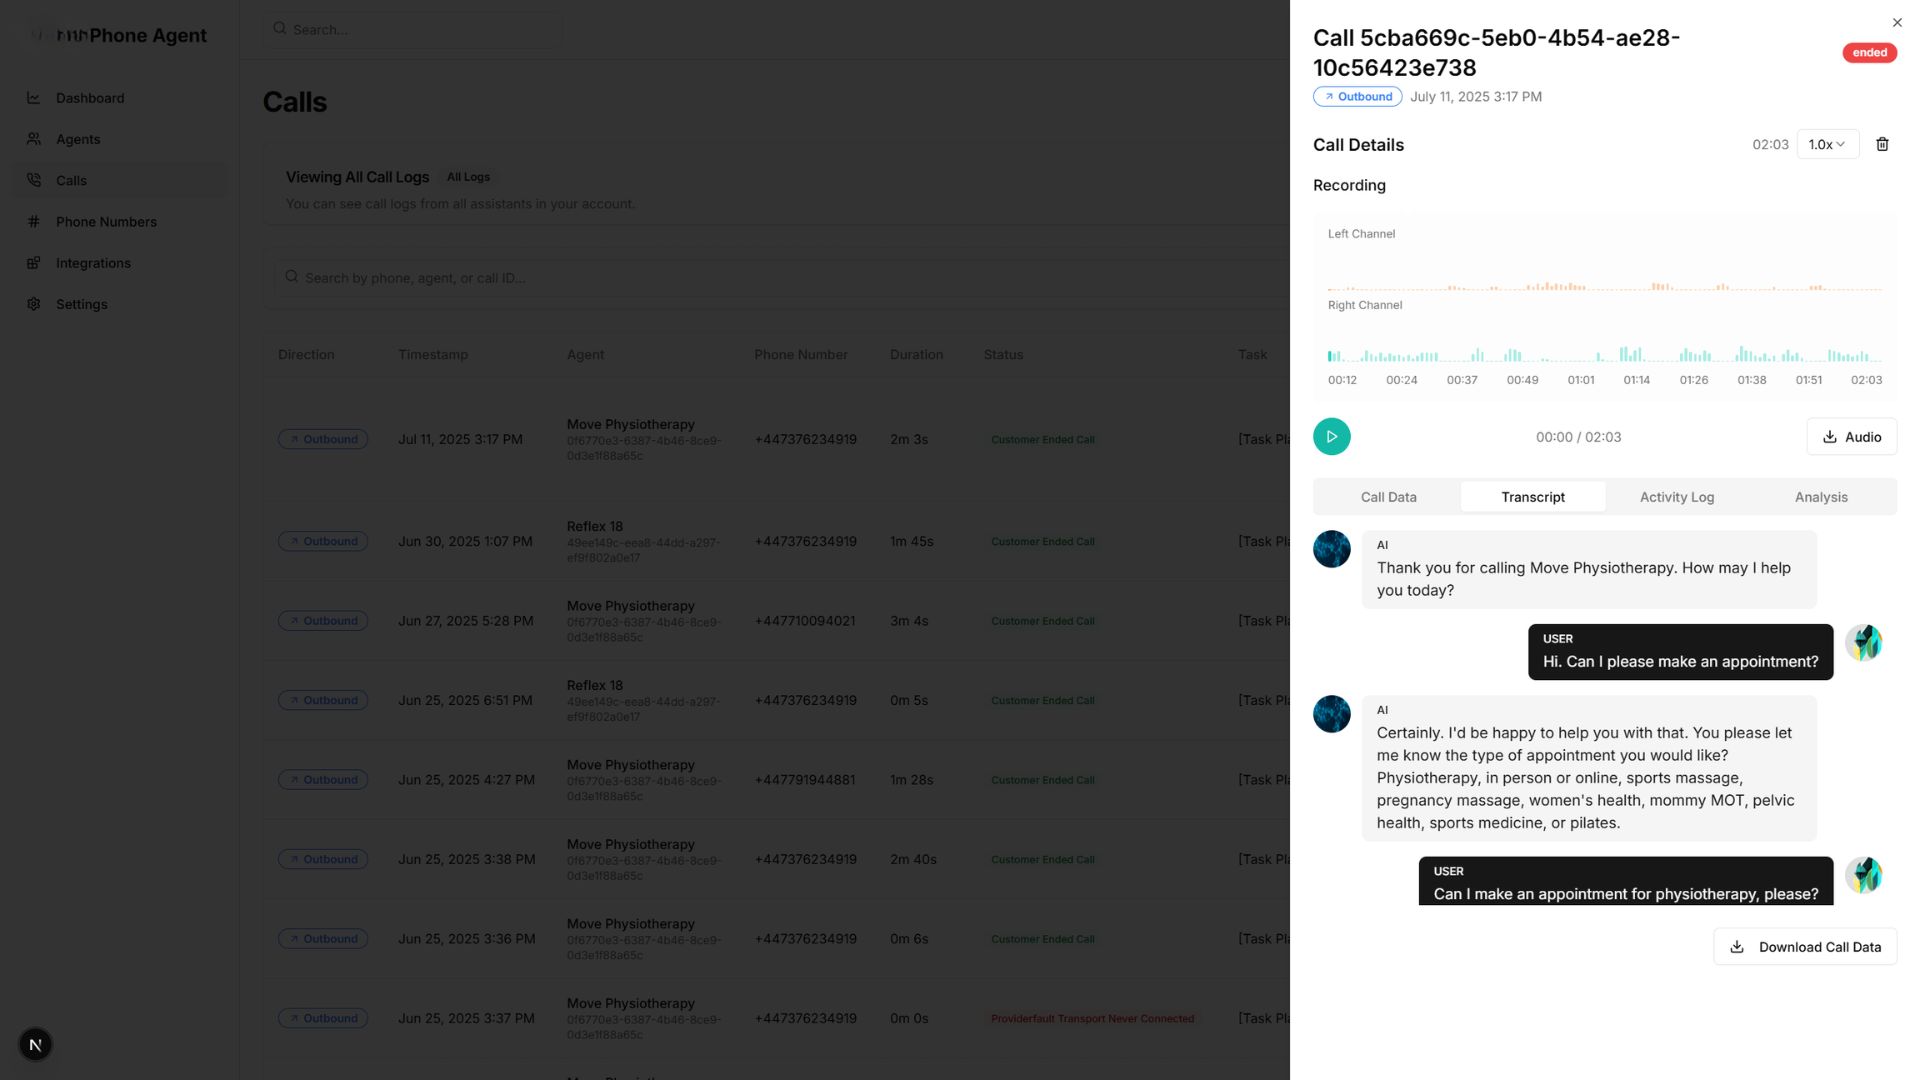1920x1080 pixels.
Task: Click user avatar next to physiotherapy appointment message
Action: [1863, 875]
